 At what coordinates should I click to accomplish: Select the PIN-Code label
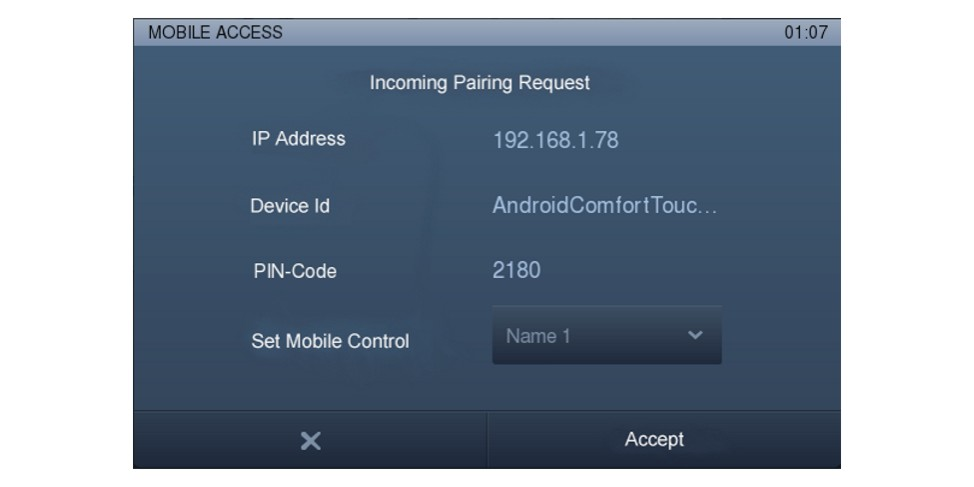(x=295, y=271)
